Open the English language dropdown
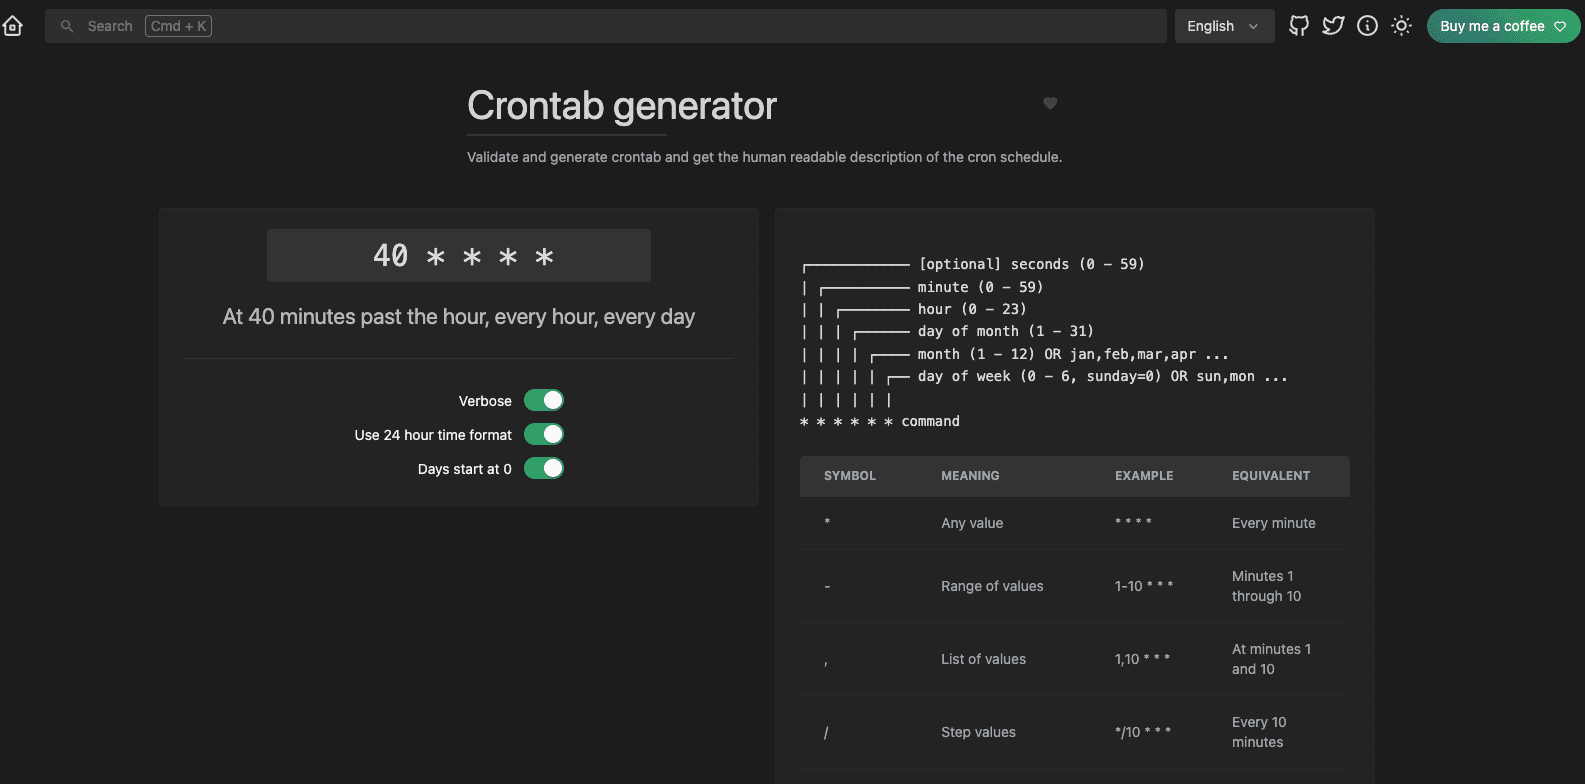Viewport: 1585px width, 784px height. point(1224,26)
